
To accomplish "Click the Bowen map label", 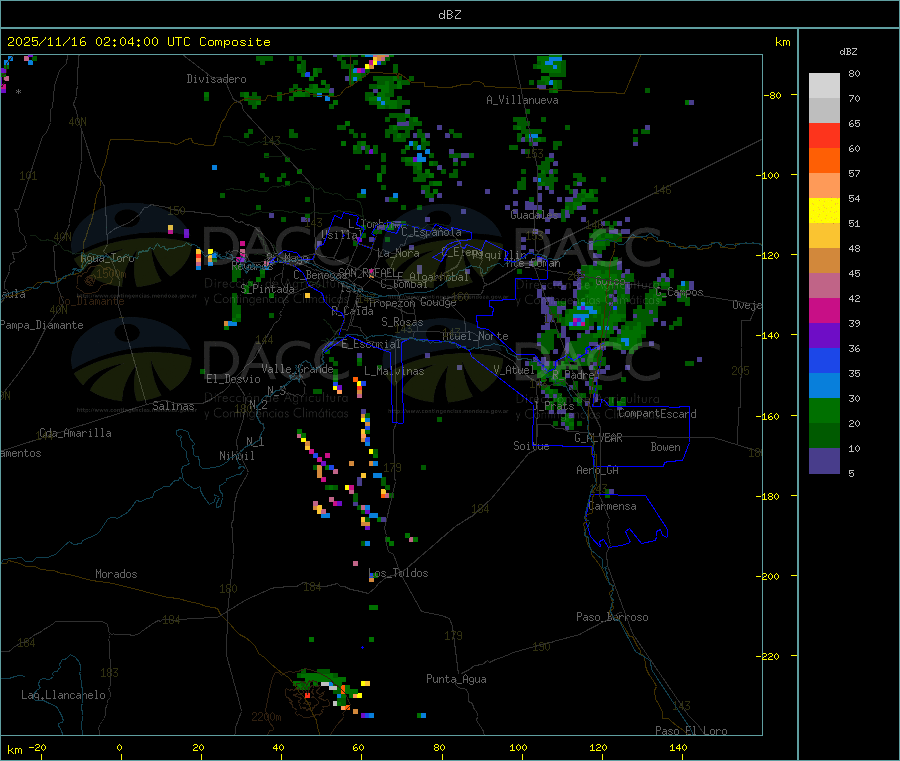I will pos(665,447).
